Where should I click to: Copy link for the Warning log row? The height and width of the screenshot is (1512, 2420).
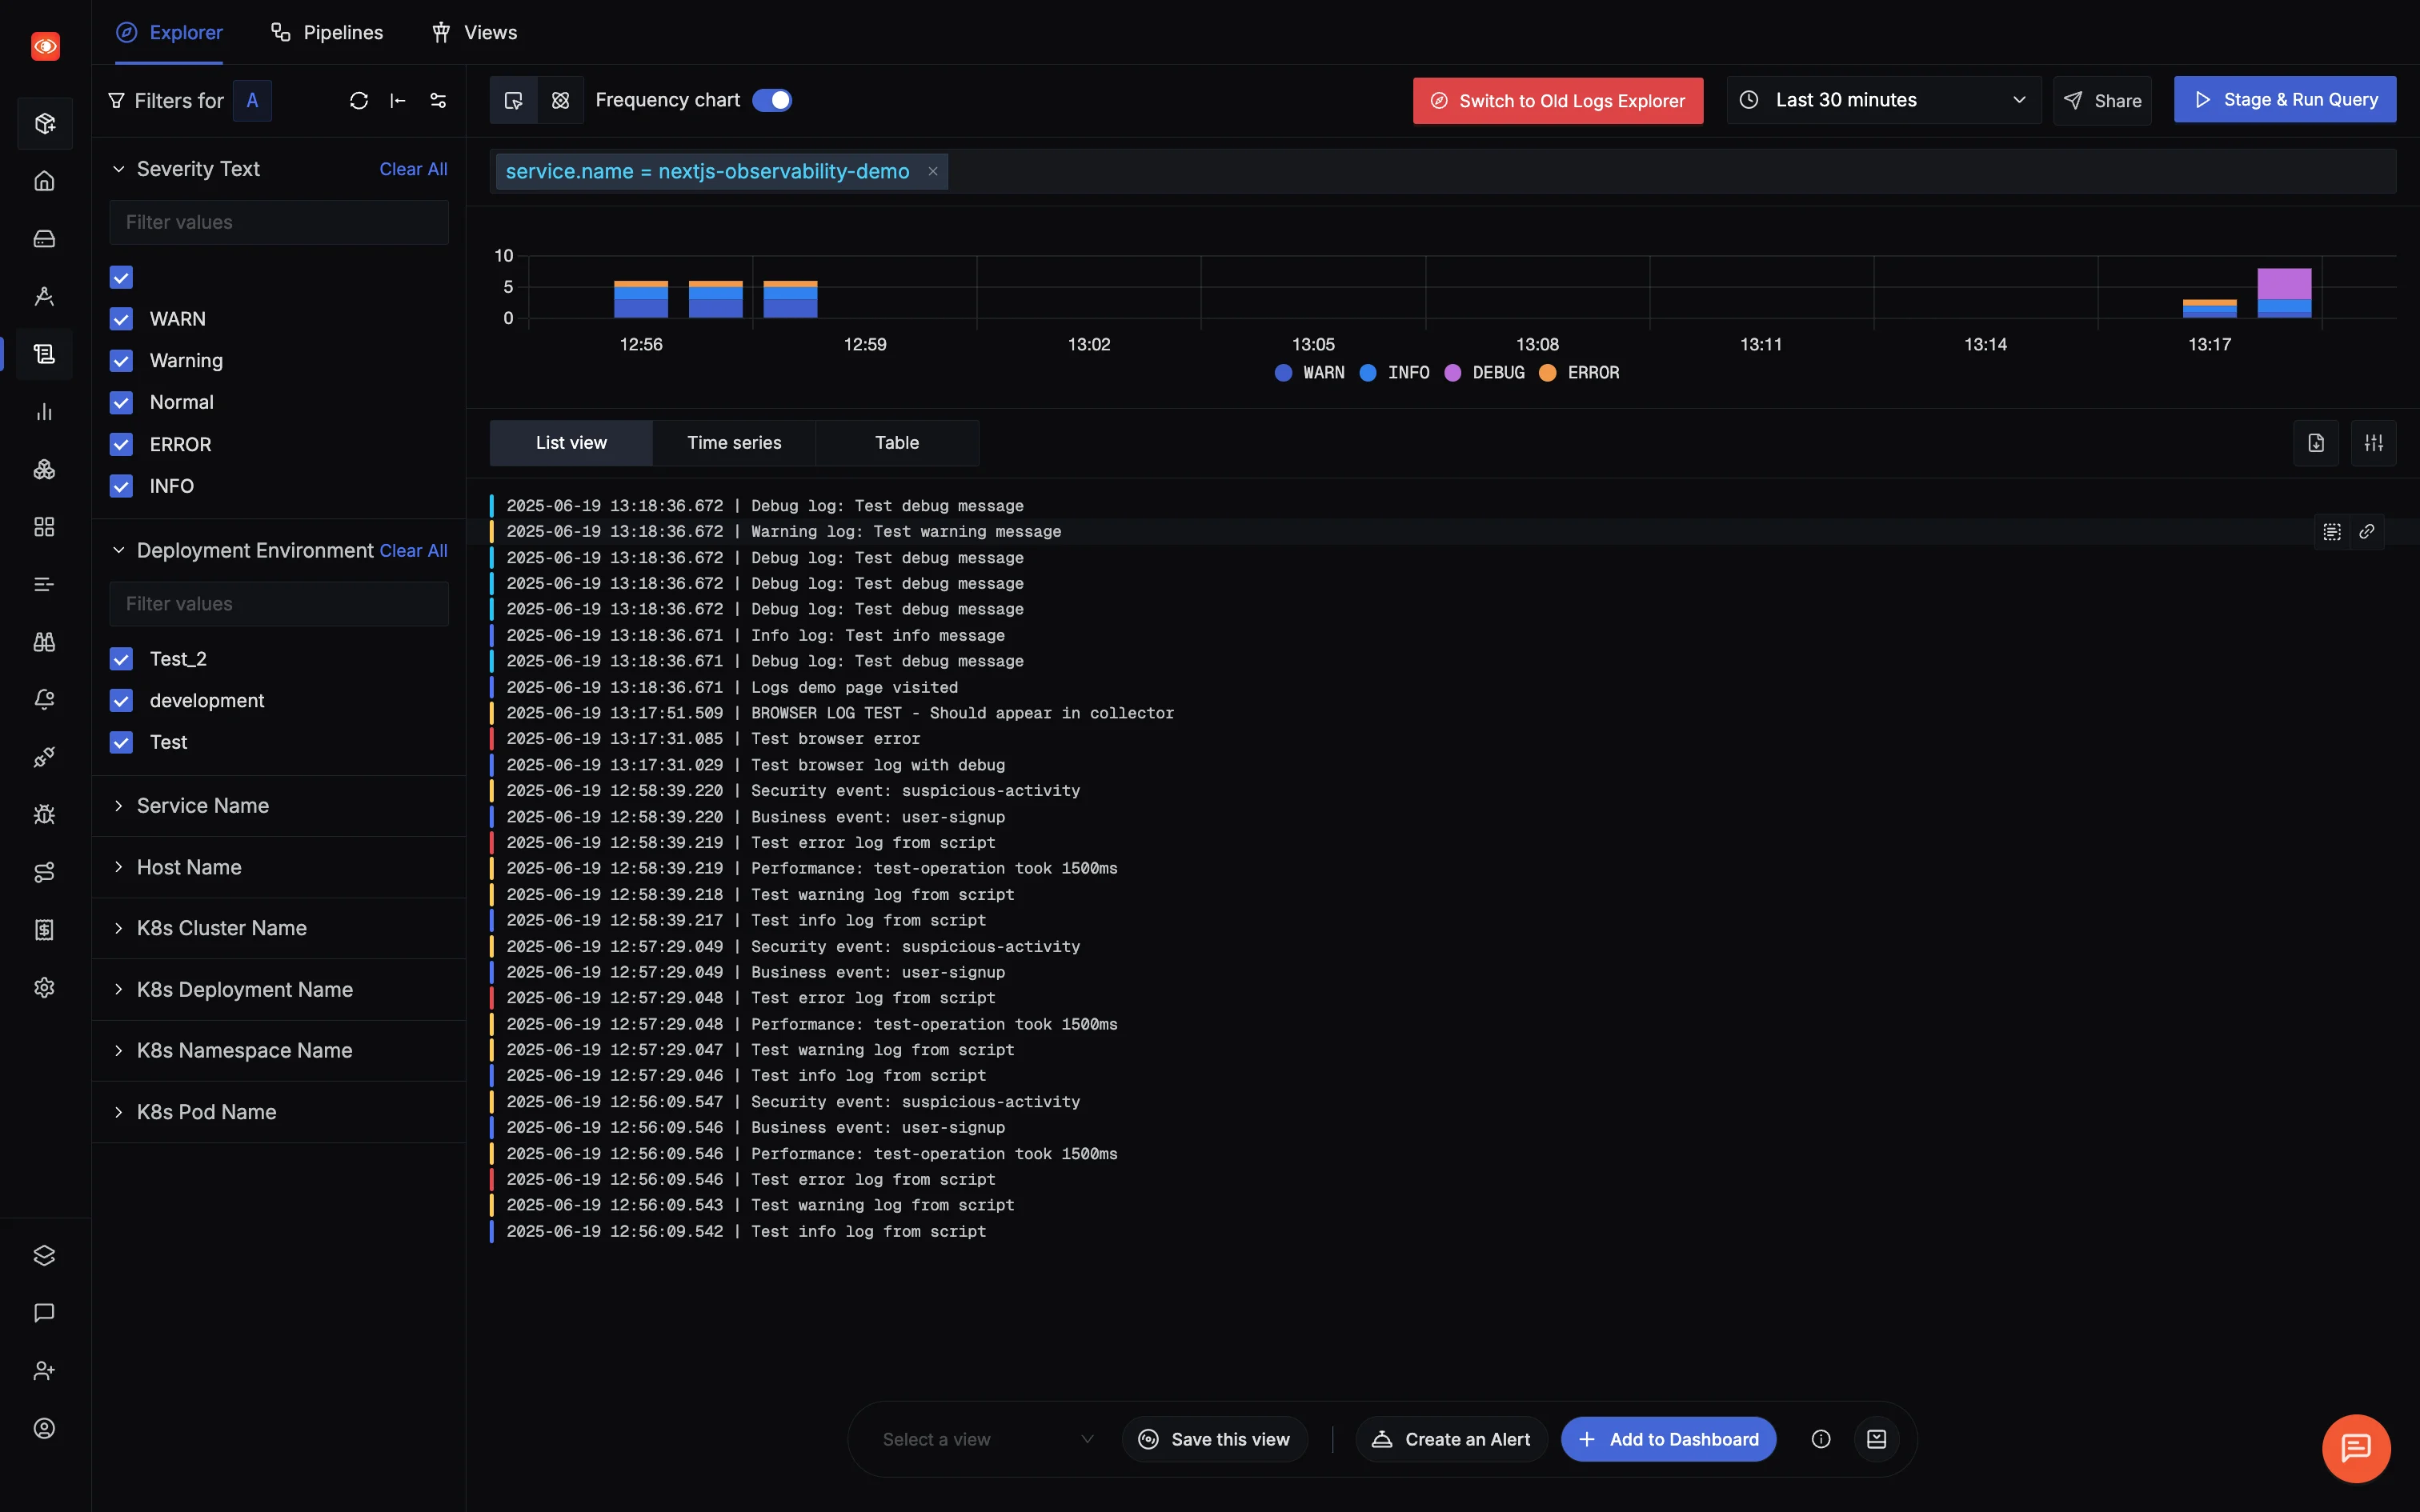[2367, 532]
